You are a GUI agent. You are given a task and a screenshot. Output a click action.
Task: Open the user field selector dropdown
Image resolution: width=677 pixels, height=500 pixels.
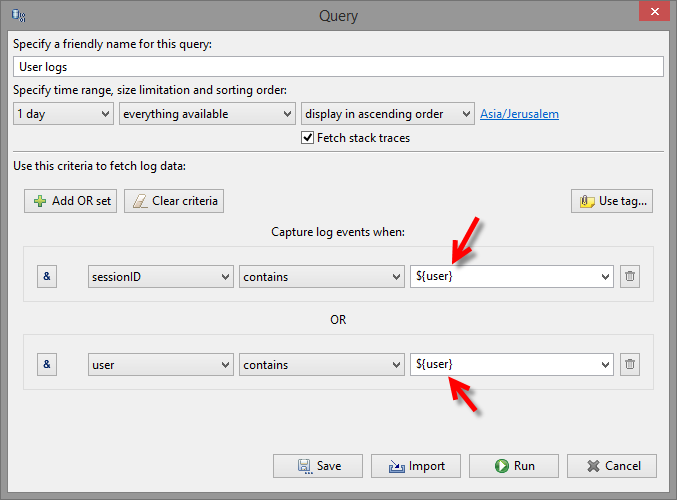coord(161,365)
